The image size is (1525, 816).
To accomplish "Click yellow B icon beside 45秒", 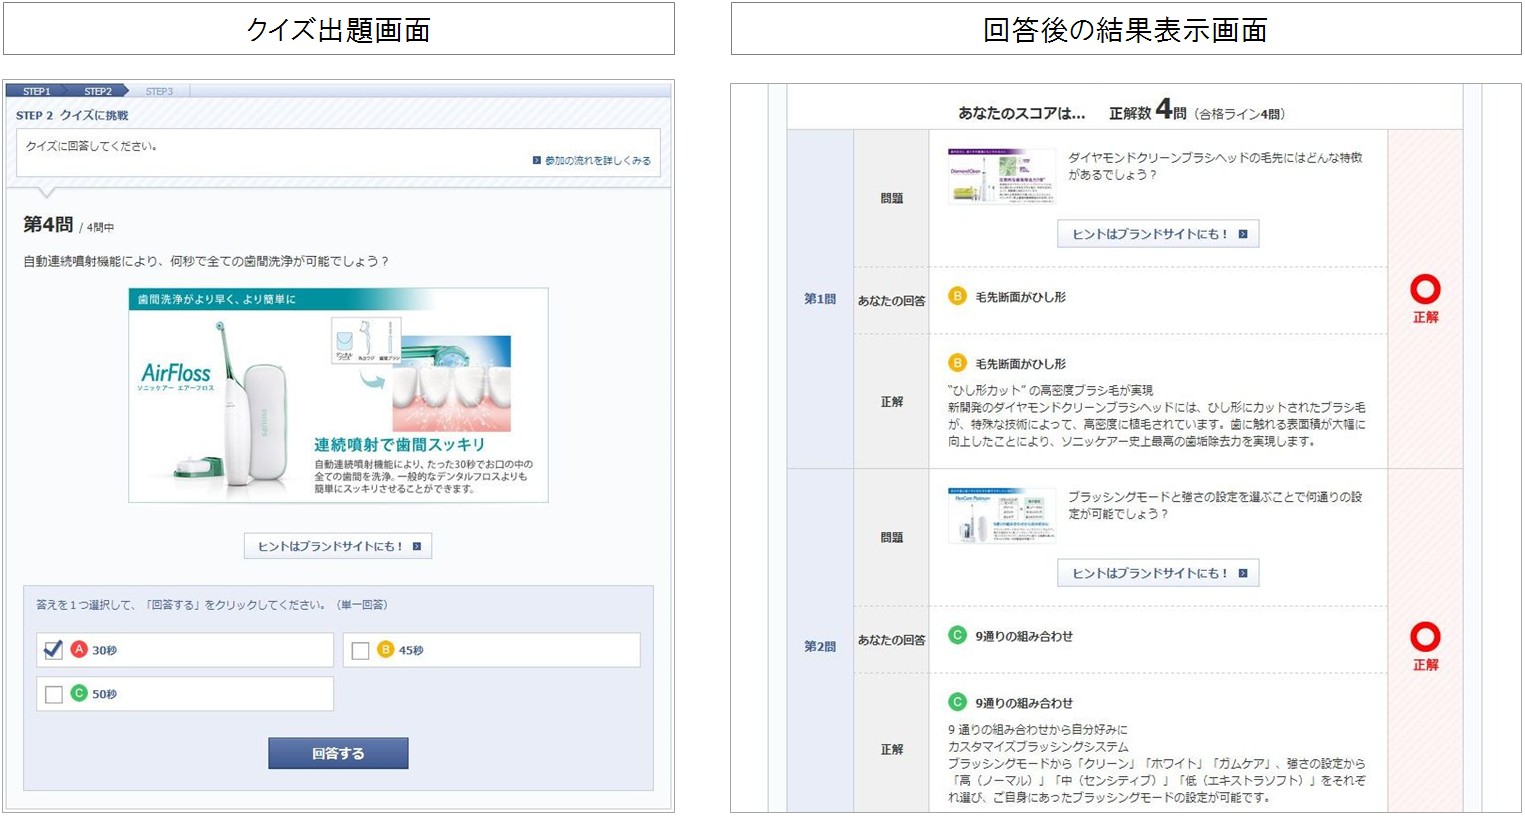I will click(386, 650).
